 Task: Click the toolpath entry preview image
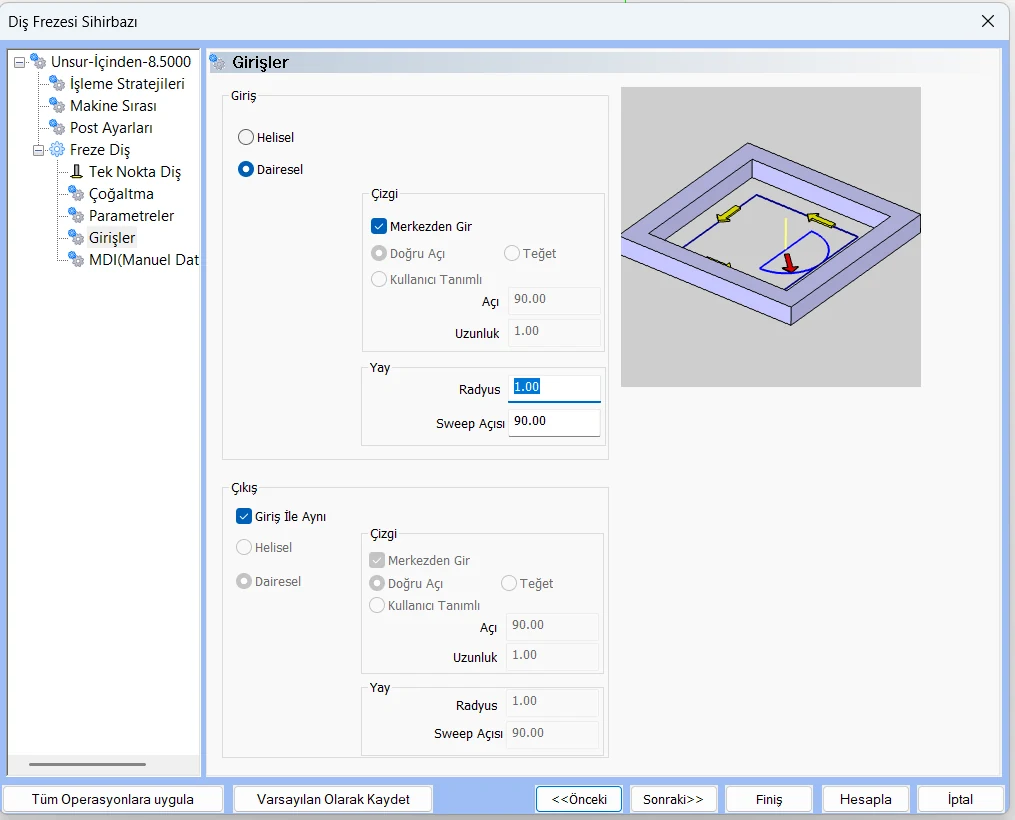click(770, 237)
